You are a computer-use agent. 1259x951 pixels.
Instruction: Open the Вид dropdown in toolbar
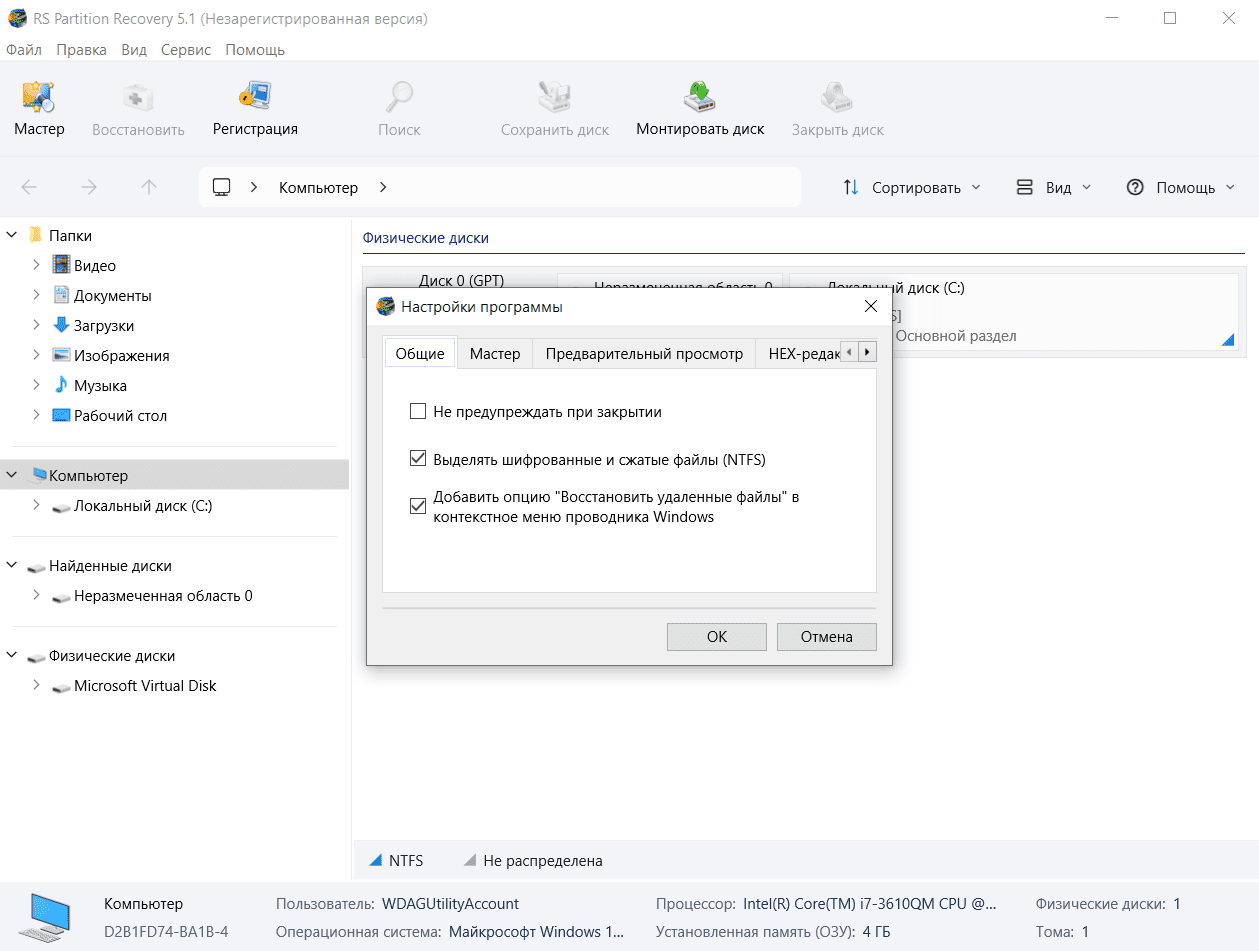(1054, 187)
